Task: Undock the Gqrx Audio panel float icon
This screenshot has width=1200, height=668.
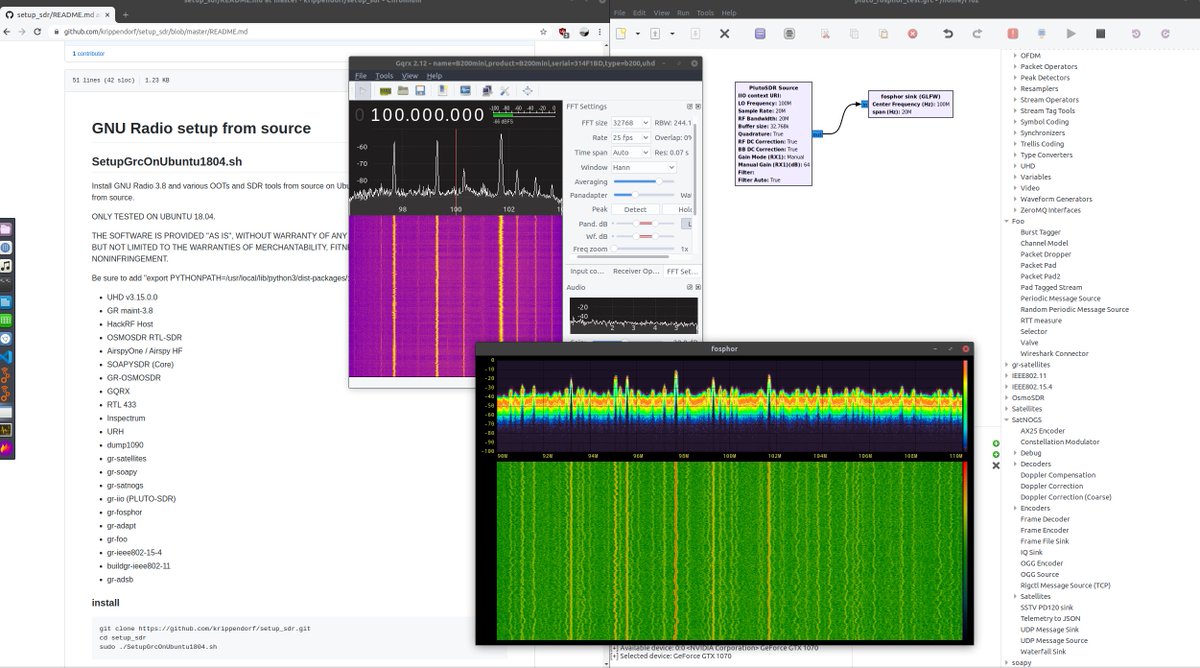Action: 689,287
